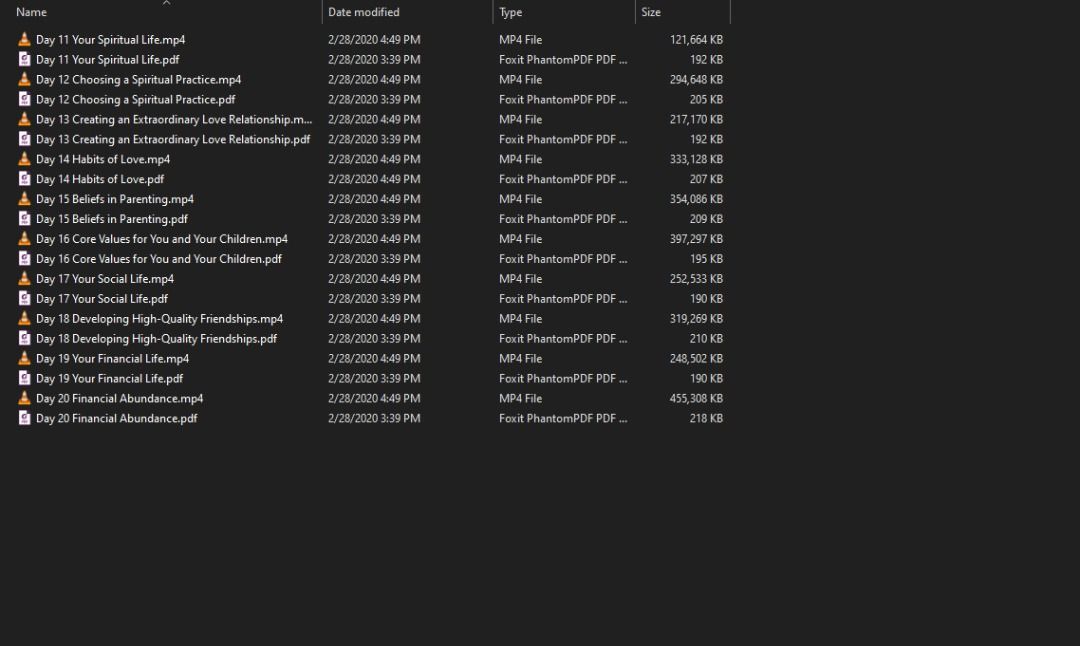This screenshot has height=646, width=1080.
Task: Select Day 20 Financial Abundance.pdf file name
Action: [x=116, y=419]
